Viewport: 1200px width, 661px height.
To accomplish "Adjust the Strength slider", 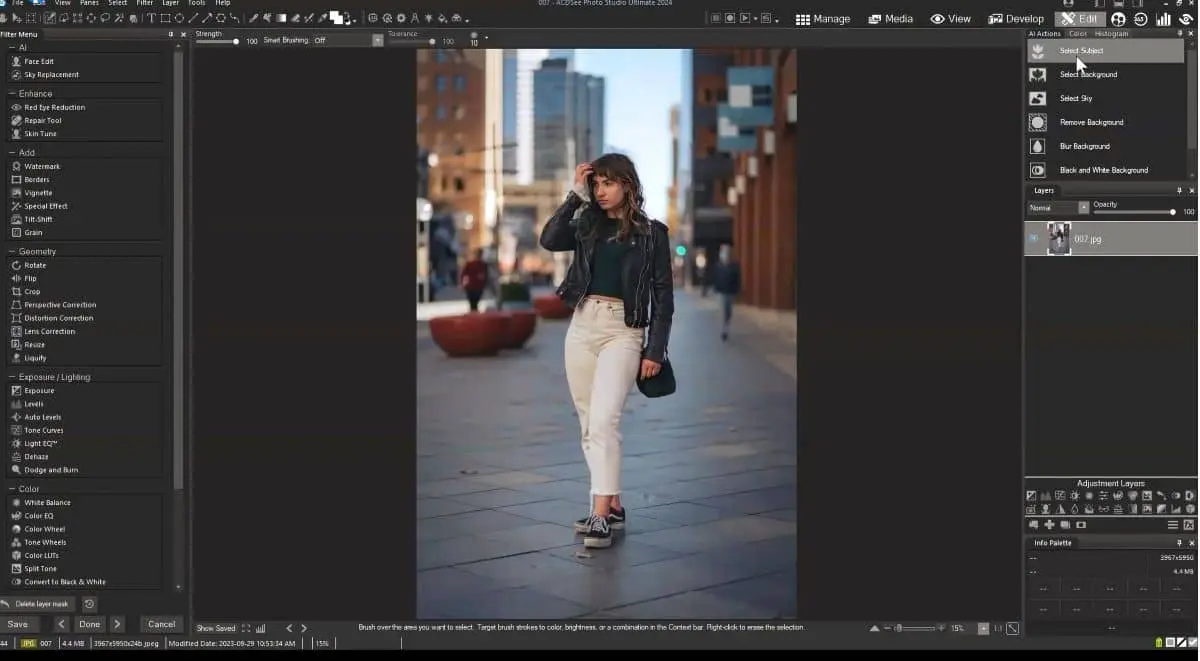I will click(x=216, y=41).
